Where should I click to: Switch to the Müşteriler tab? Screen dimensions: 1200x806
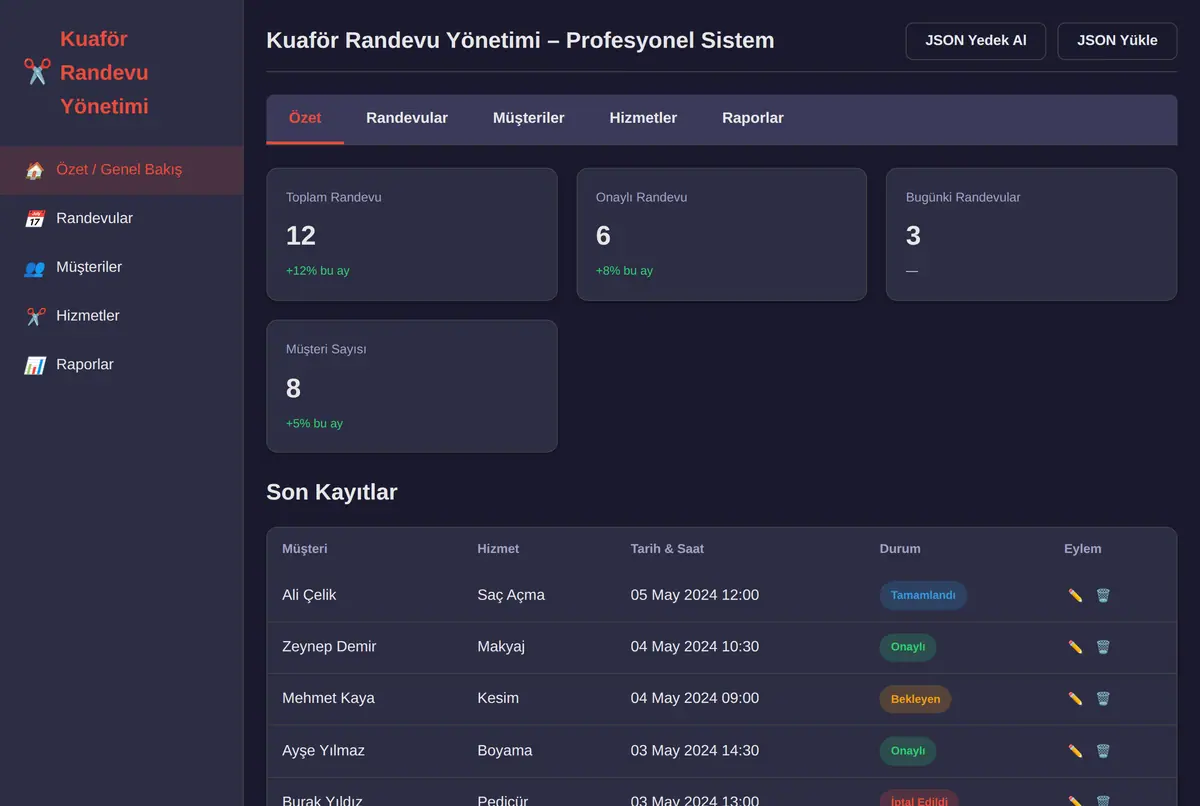click(529, 118)
